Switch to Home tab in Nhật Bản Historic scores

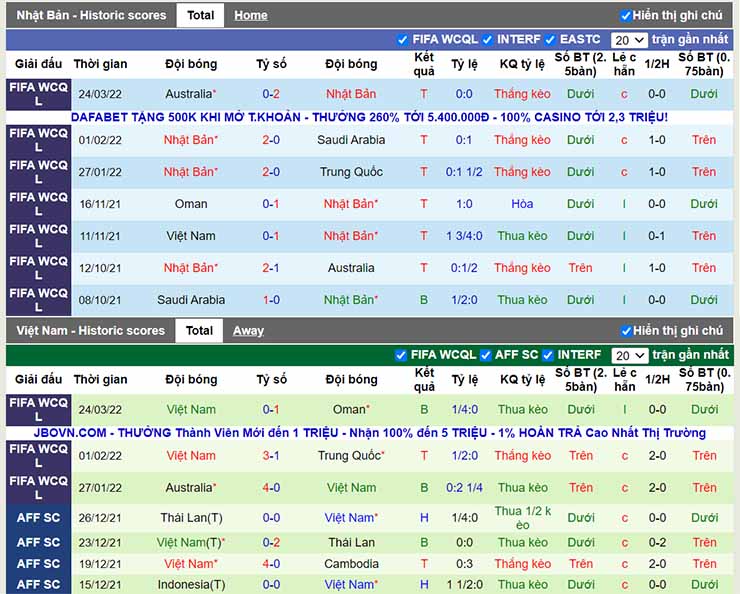click(x=251, y=16)
